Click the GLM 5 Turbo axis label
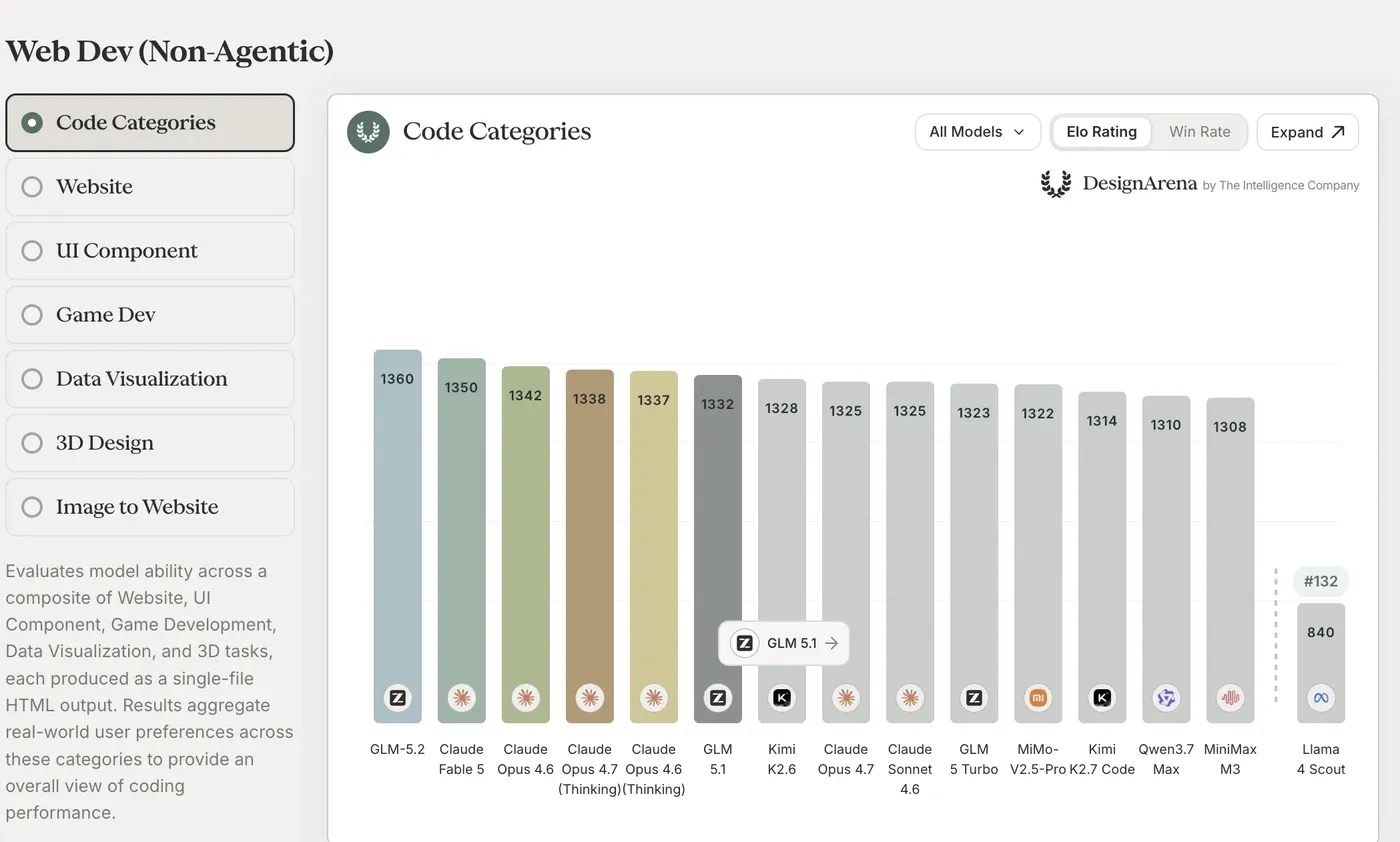The image size is (1400, 842). coord(973,759)
